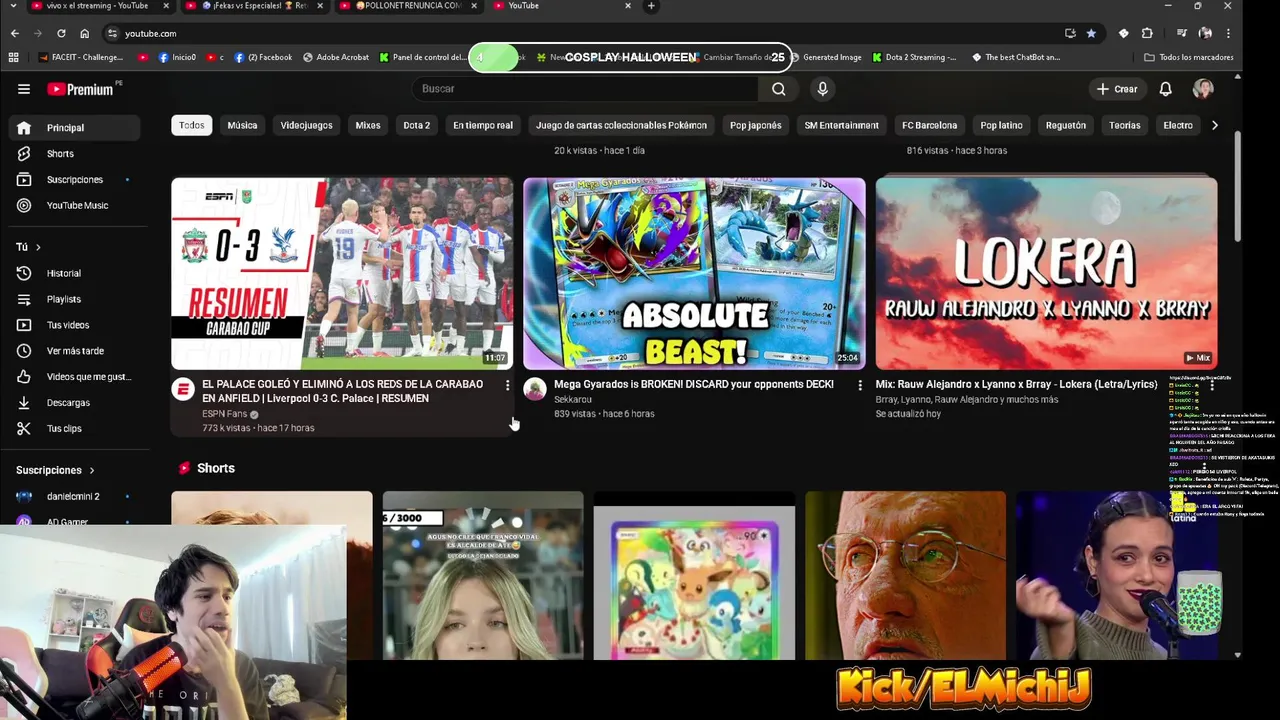1280x720 pixels.
Task: Click the YouTube Premium logo
Action: coord(80,89)
